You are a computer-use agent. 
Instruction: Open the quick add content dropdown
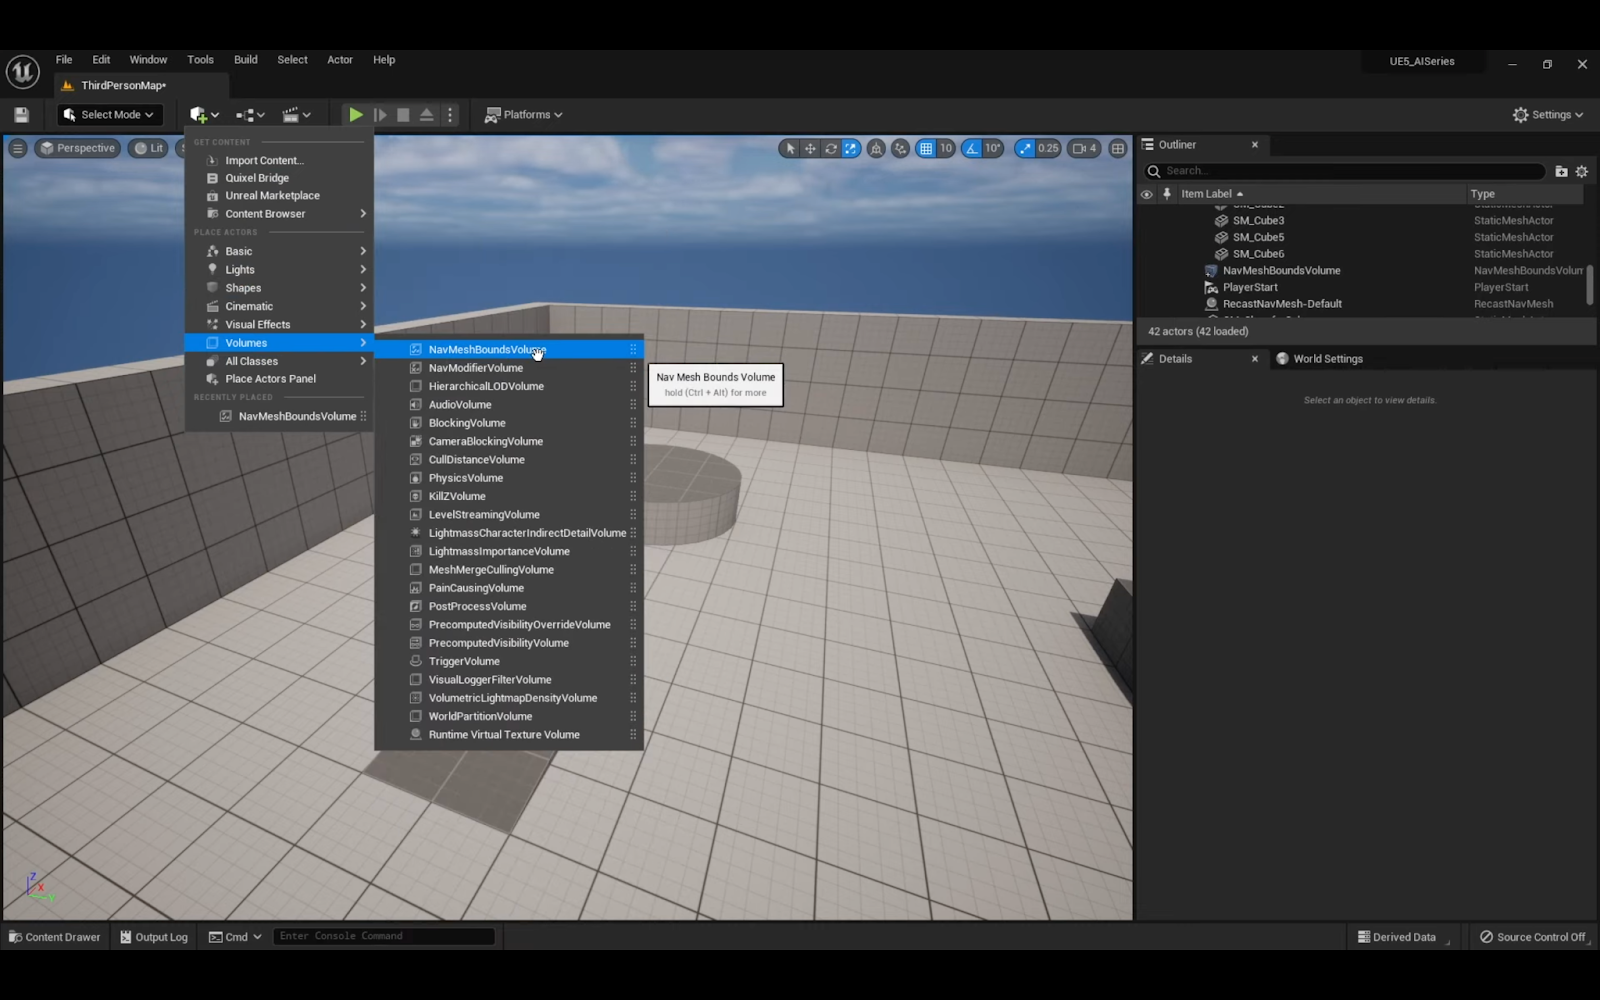[204, 115]
